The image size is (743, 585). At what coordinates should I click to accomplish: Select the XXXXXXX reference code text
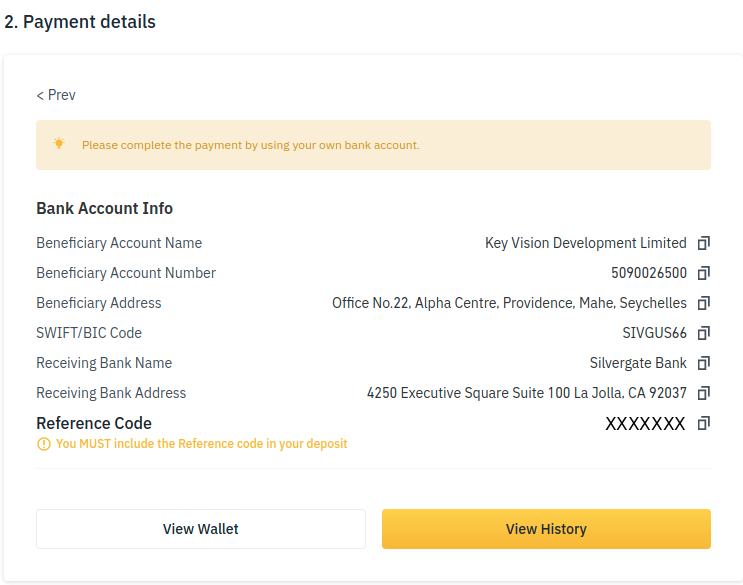point(645,423)
